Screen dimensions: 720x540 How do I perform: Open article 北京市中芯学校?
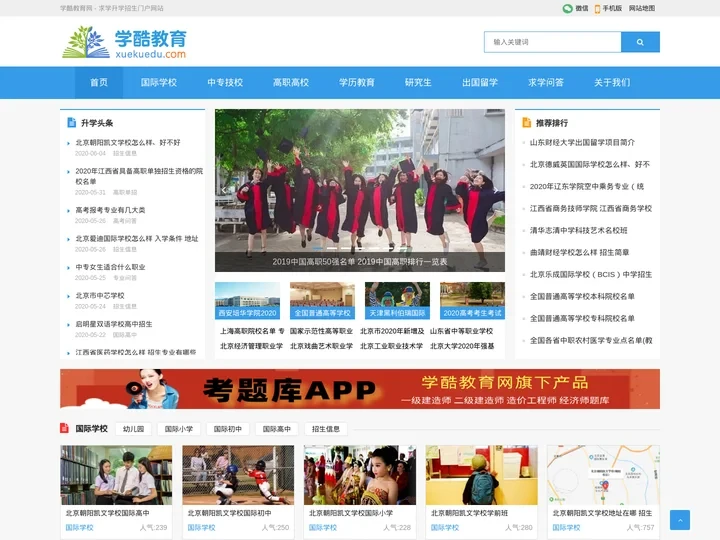(100, 295)
